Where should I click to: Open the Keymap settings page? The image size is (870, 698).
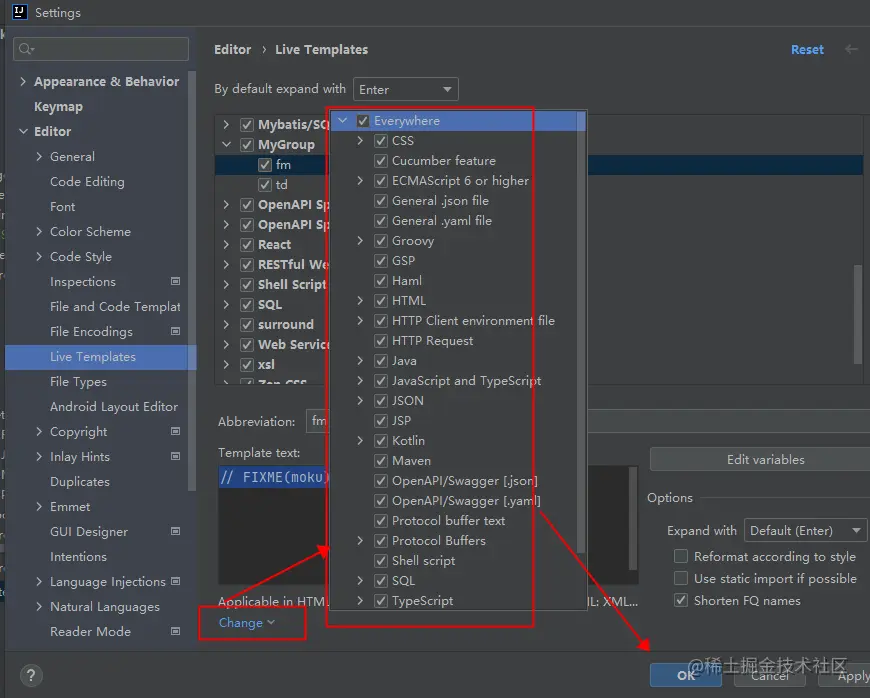click(x=58, y=107)
